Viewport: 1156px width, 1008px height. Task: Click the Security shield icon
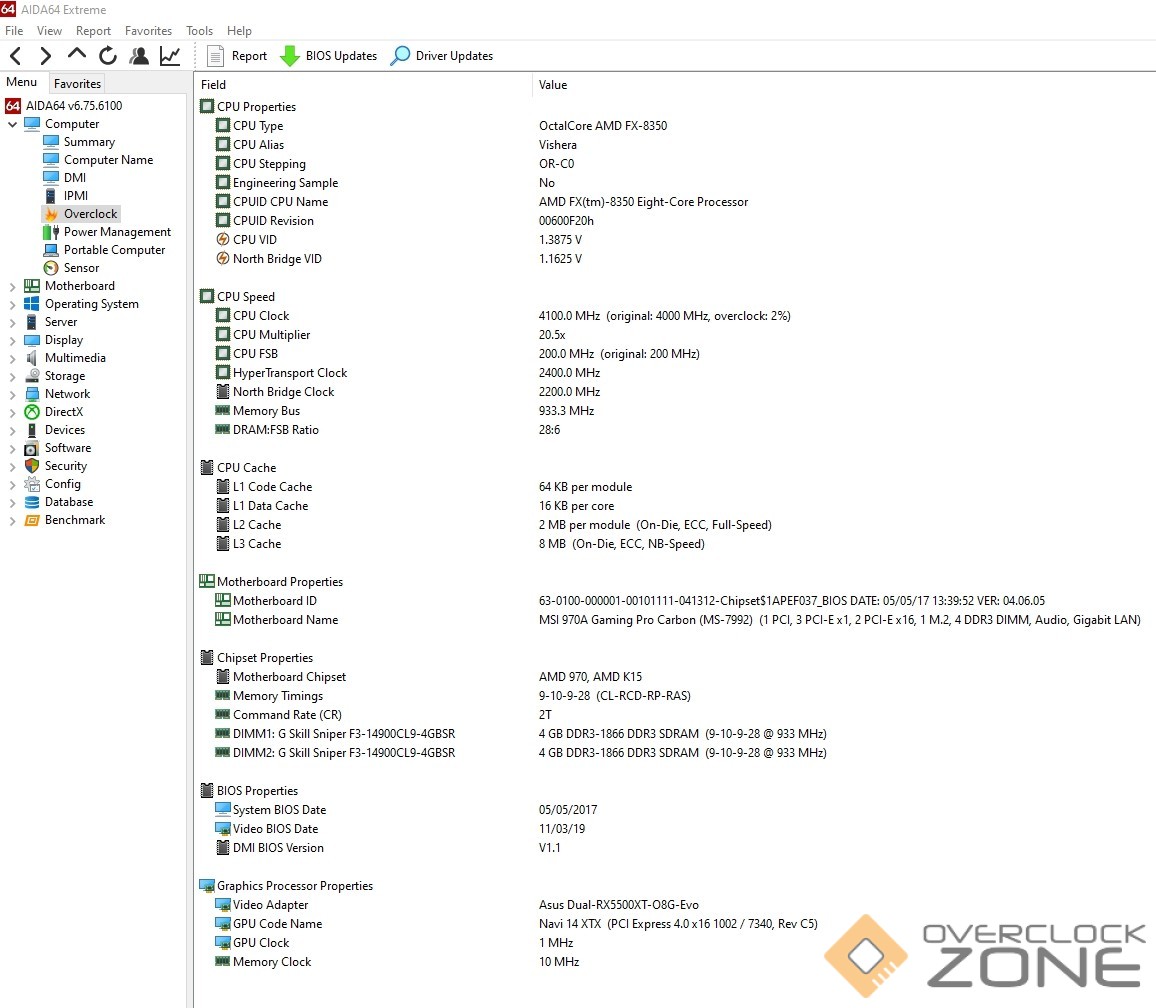(32, 466)
